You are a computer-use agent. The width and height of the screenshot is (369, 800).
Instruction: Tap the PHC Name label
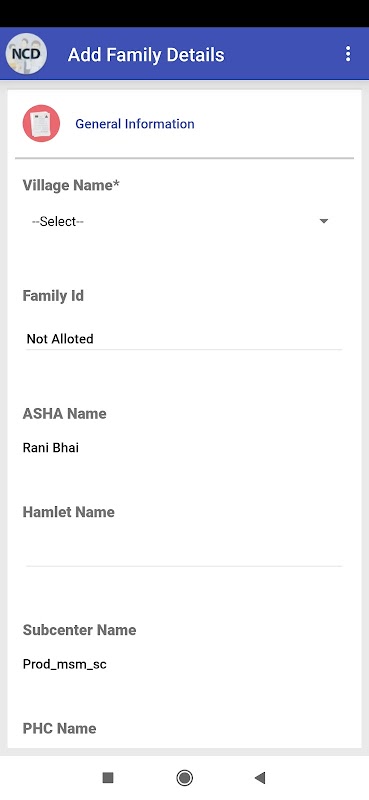click(60, 728)
